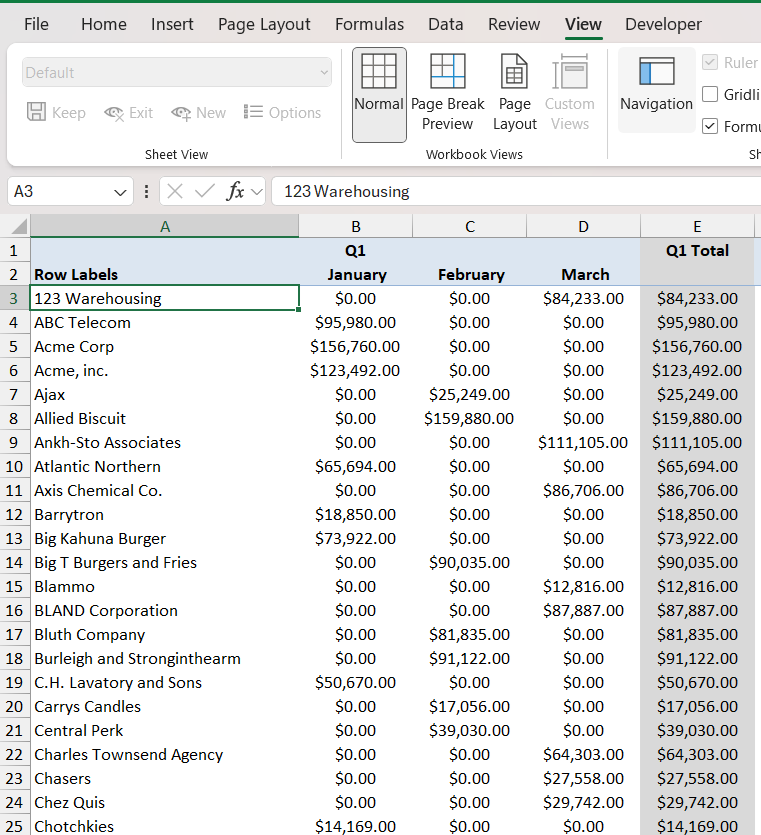Switch to the Review tab
Image resolution: width=761 pixels, height=835 pixels.
point(514,24)
